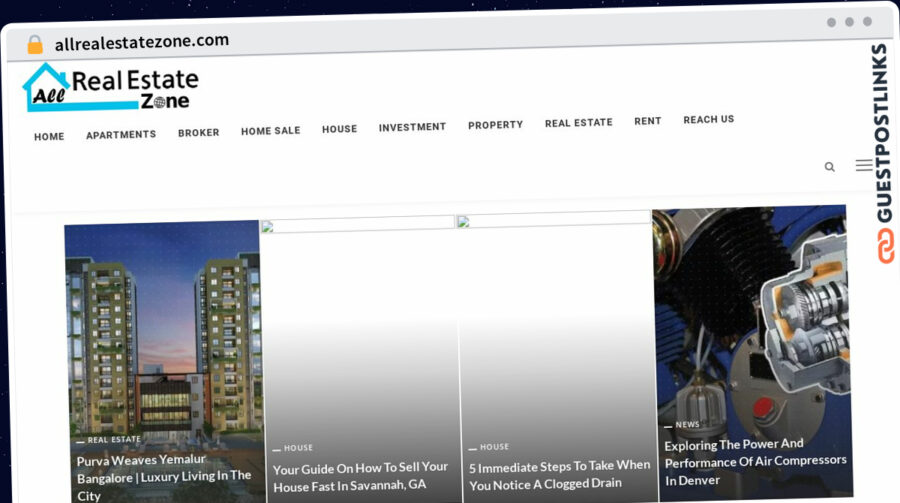Screen dimensions: 900x503
Task: Click the broken image icon on Savannah card
Action: coord(267,227)
